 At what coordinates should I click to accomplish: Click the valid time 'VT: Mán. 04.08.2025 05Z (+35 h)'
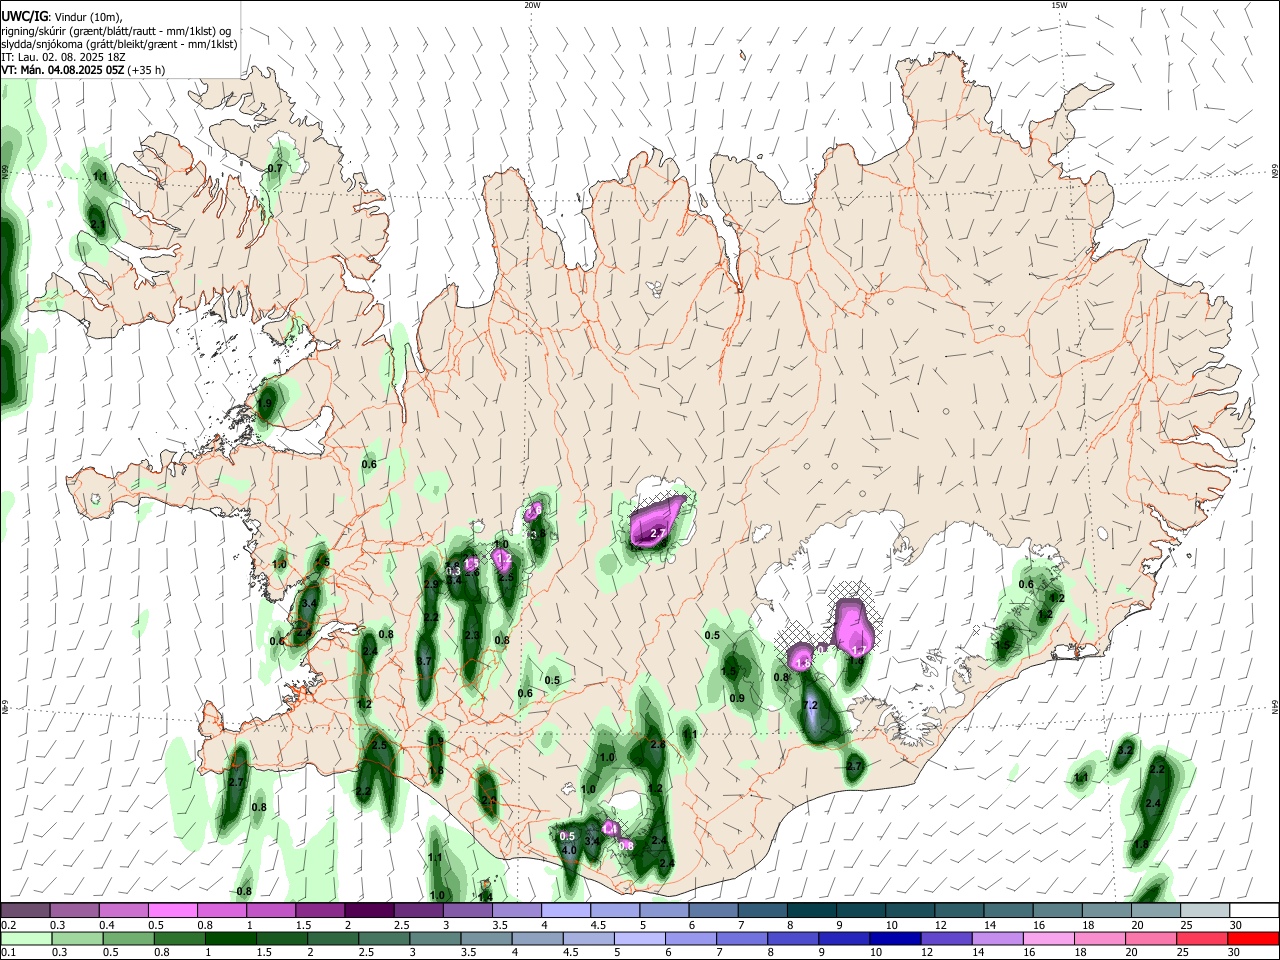[x=83, y=70]
